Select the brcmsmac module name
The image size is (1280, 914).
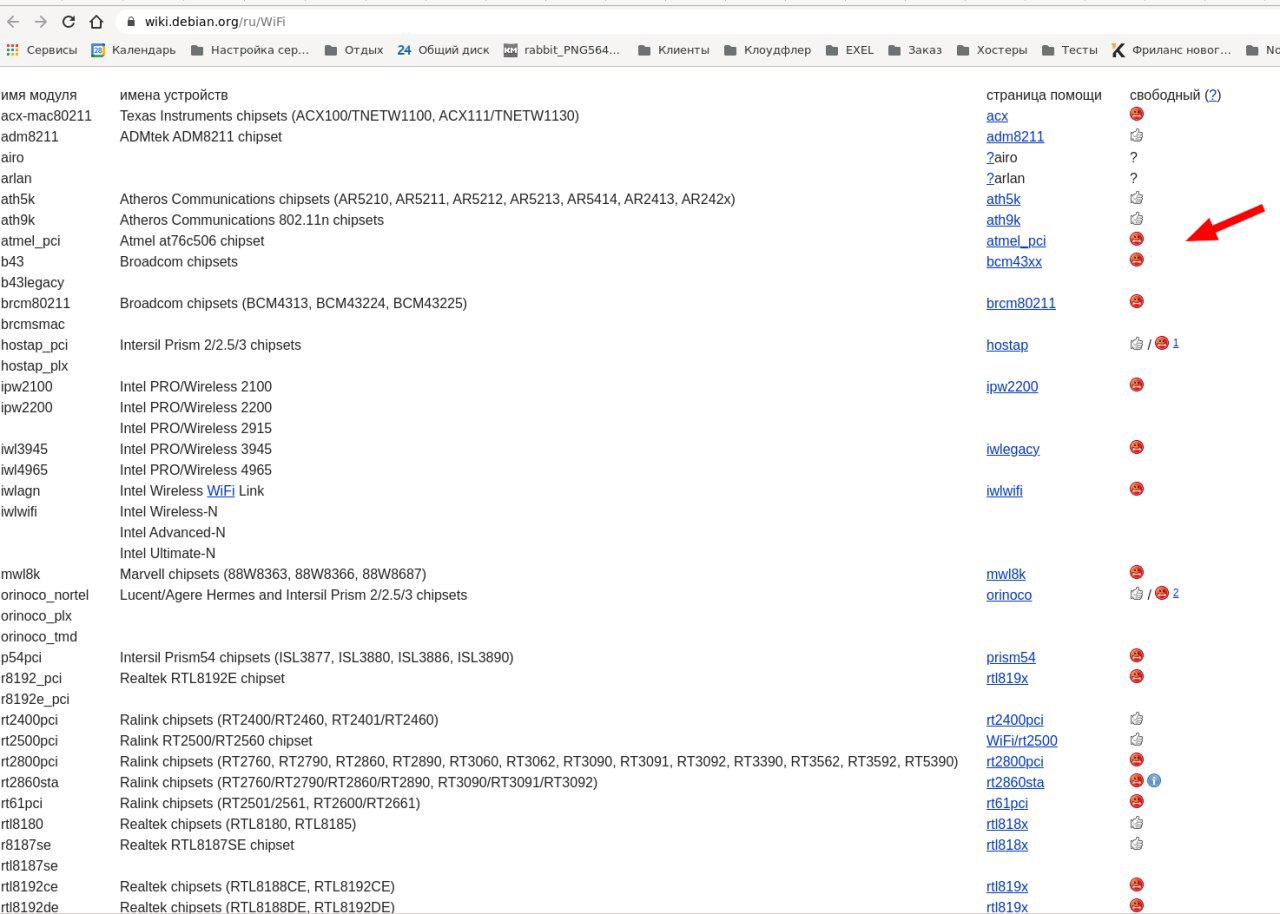click(x=33, y=324)
